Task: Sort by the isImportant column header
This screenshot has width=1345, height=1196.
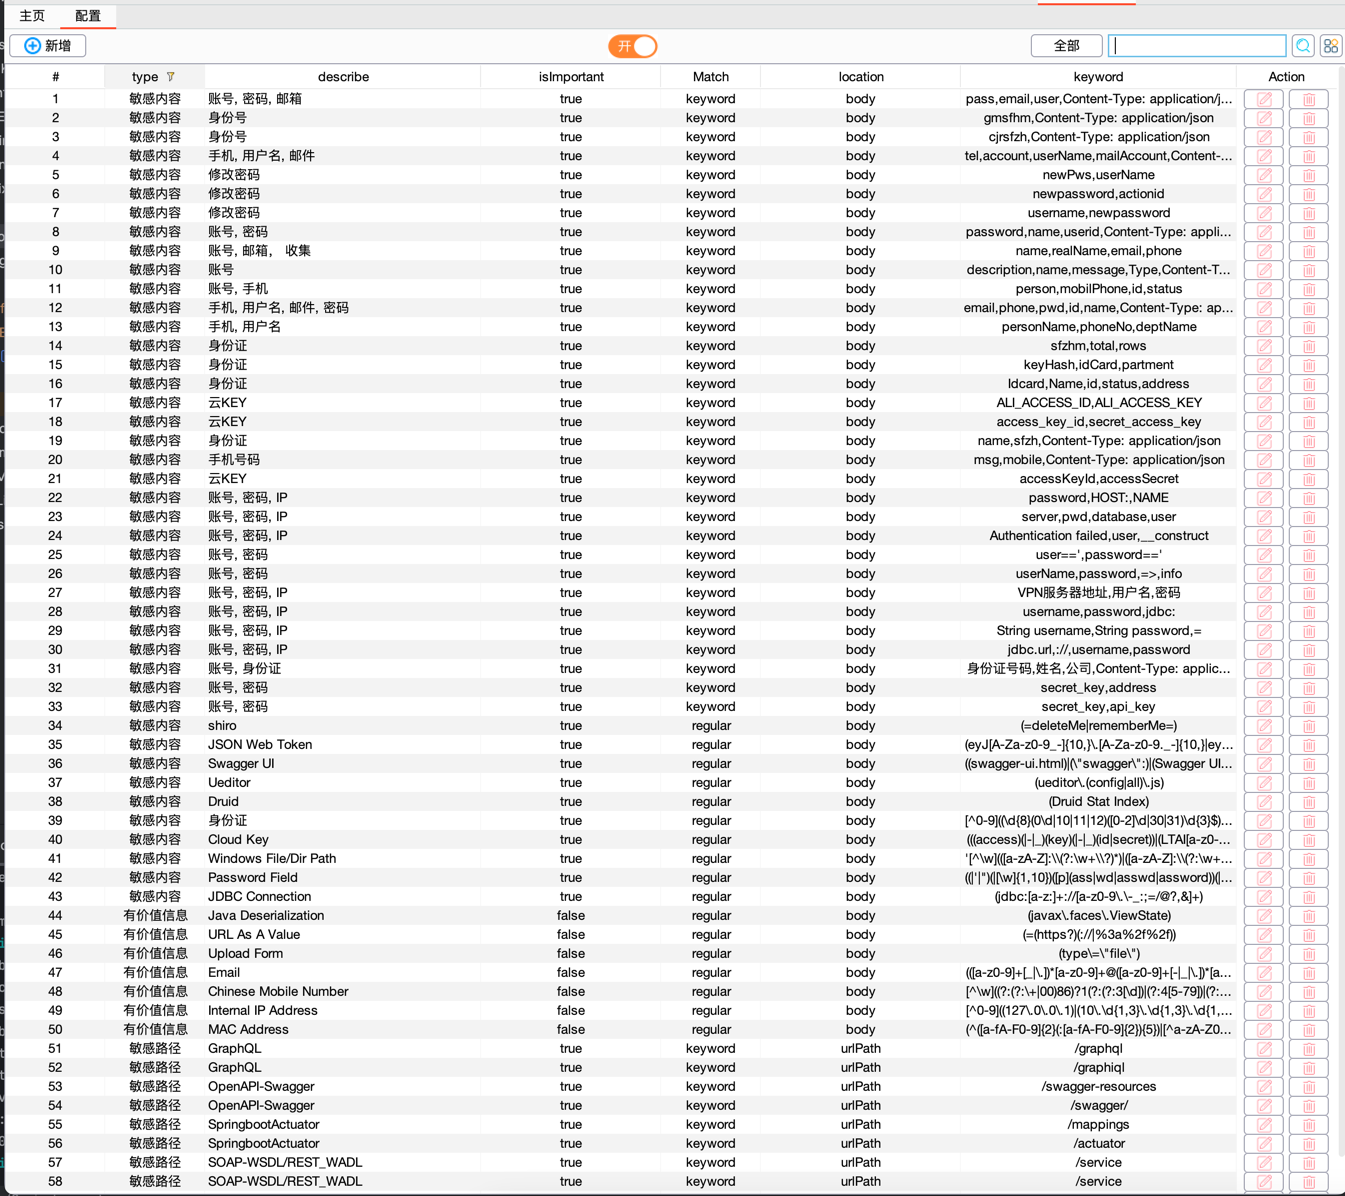Action: pyautogui.click(x=571, y=77)
